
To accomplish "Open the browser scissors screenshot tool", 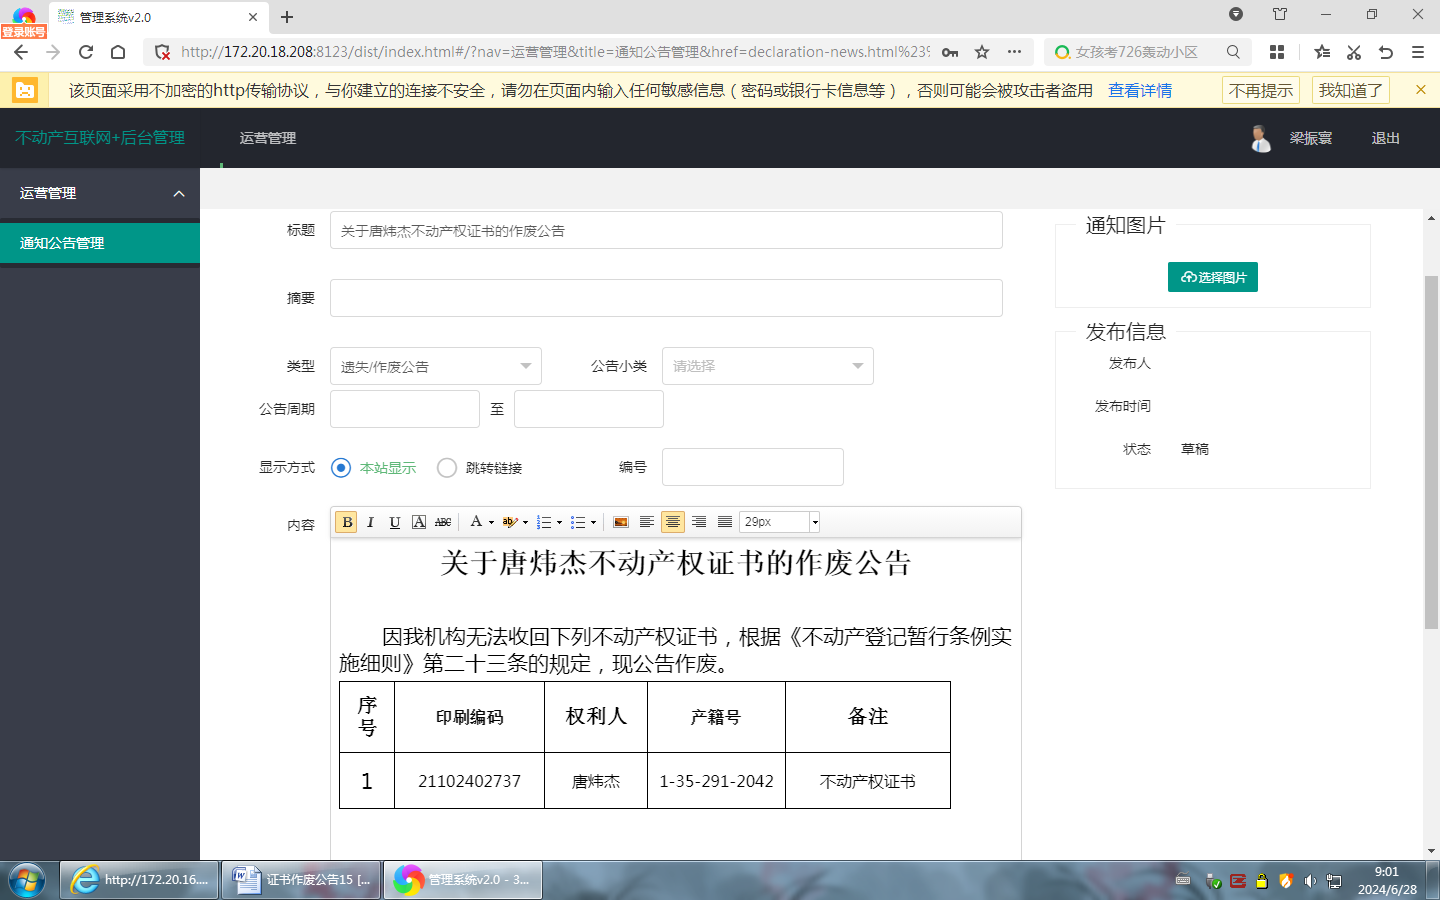I will click(1354, 52).
